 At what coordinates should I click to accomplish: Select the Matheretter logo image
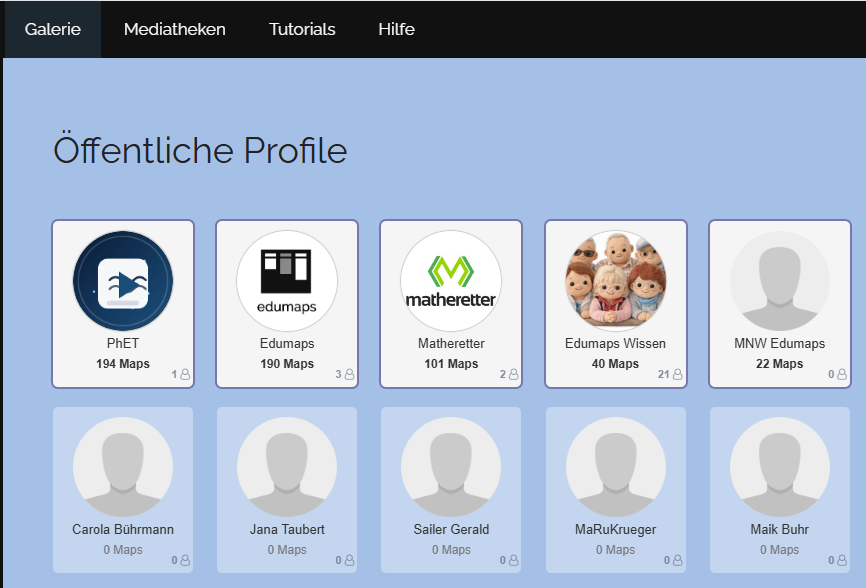coord(450,281)
